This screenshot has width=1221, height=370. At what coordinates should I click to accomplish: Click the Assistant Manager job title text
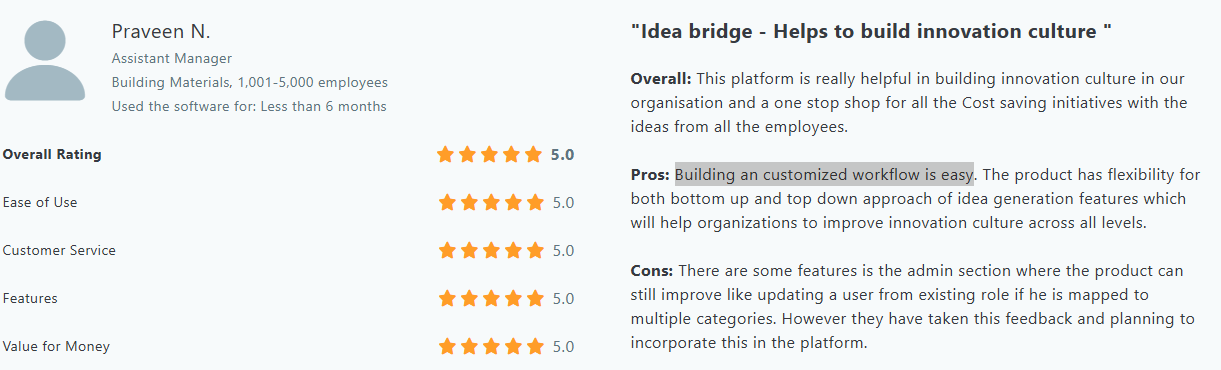[x=172, y=59]
